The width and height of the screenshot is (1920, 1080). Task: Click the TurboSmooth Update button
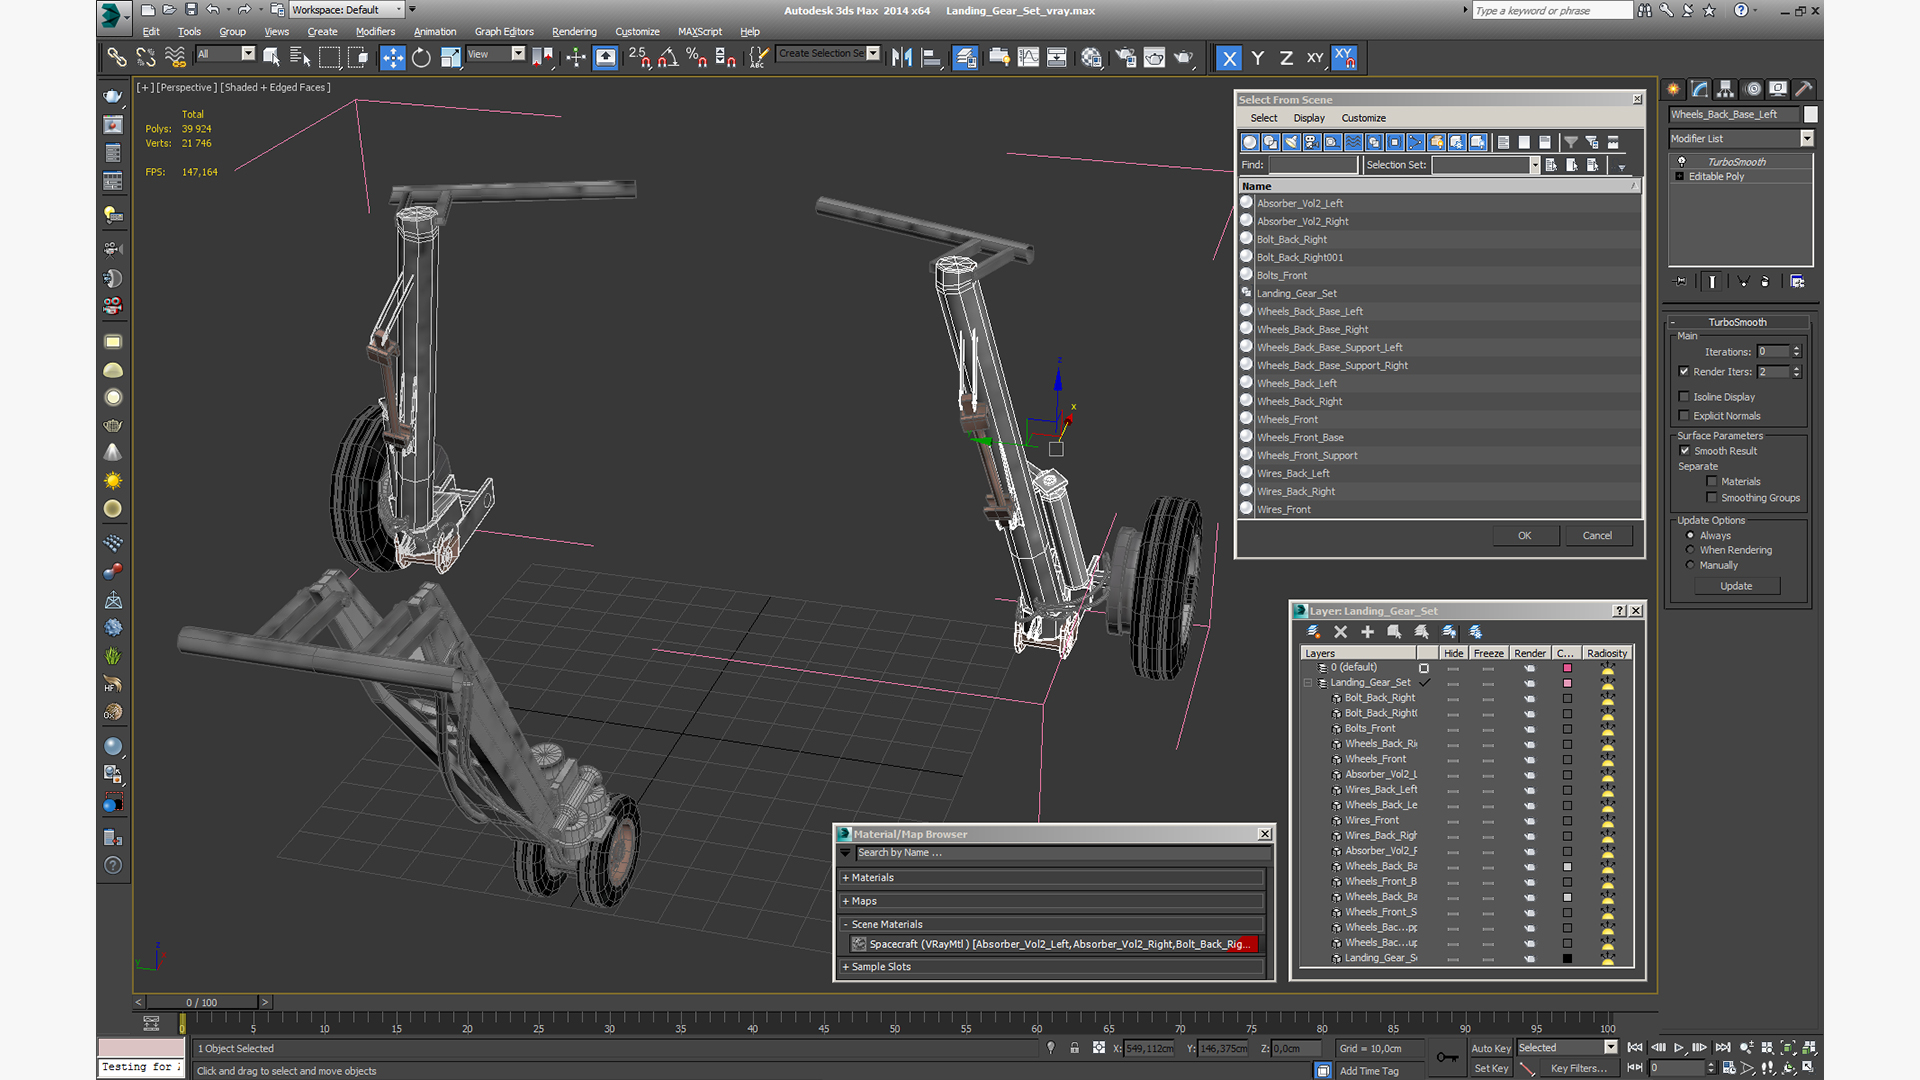tap(1736, 586)
